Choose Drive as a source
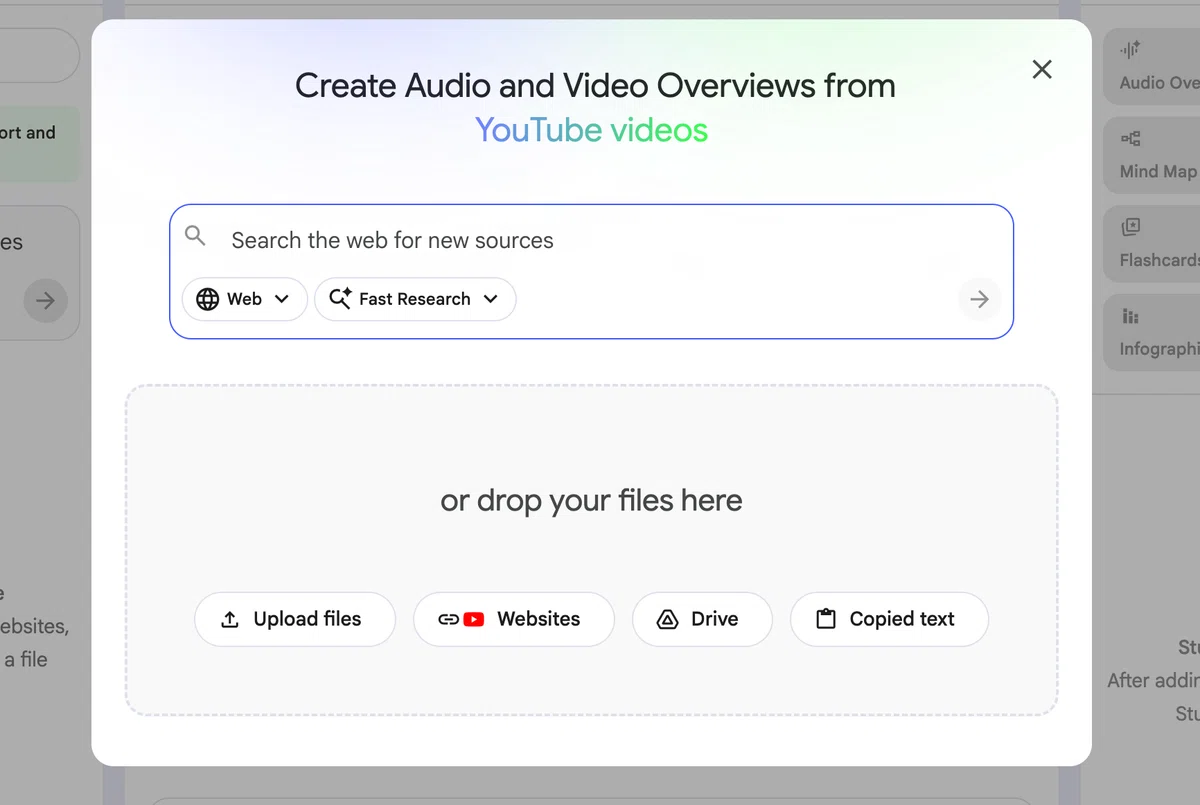 (x=702, y=619)
